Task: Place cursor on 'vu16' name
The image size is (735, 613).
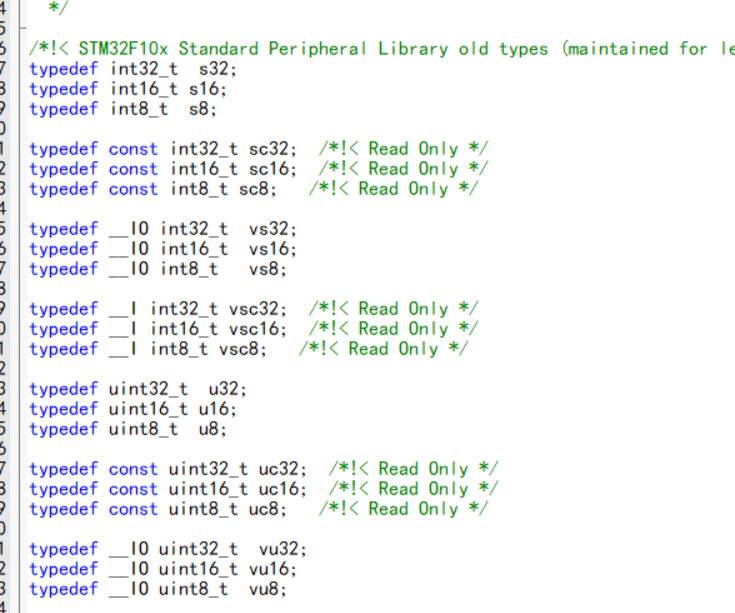Action: (270, 569)
